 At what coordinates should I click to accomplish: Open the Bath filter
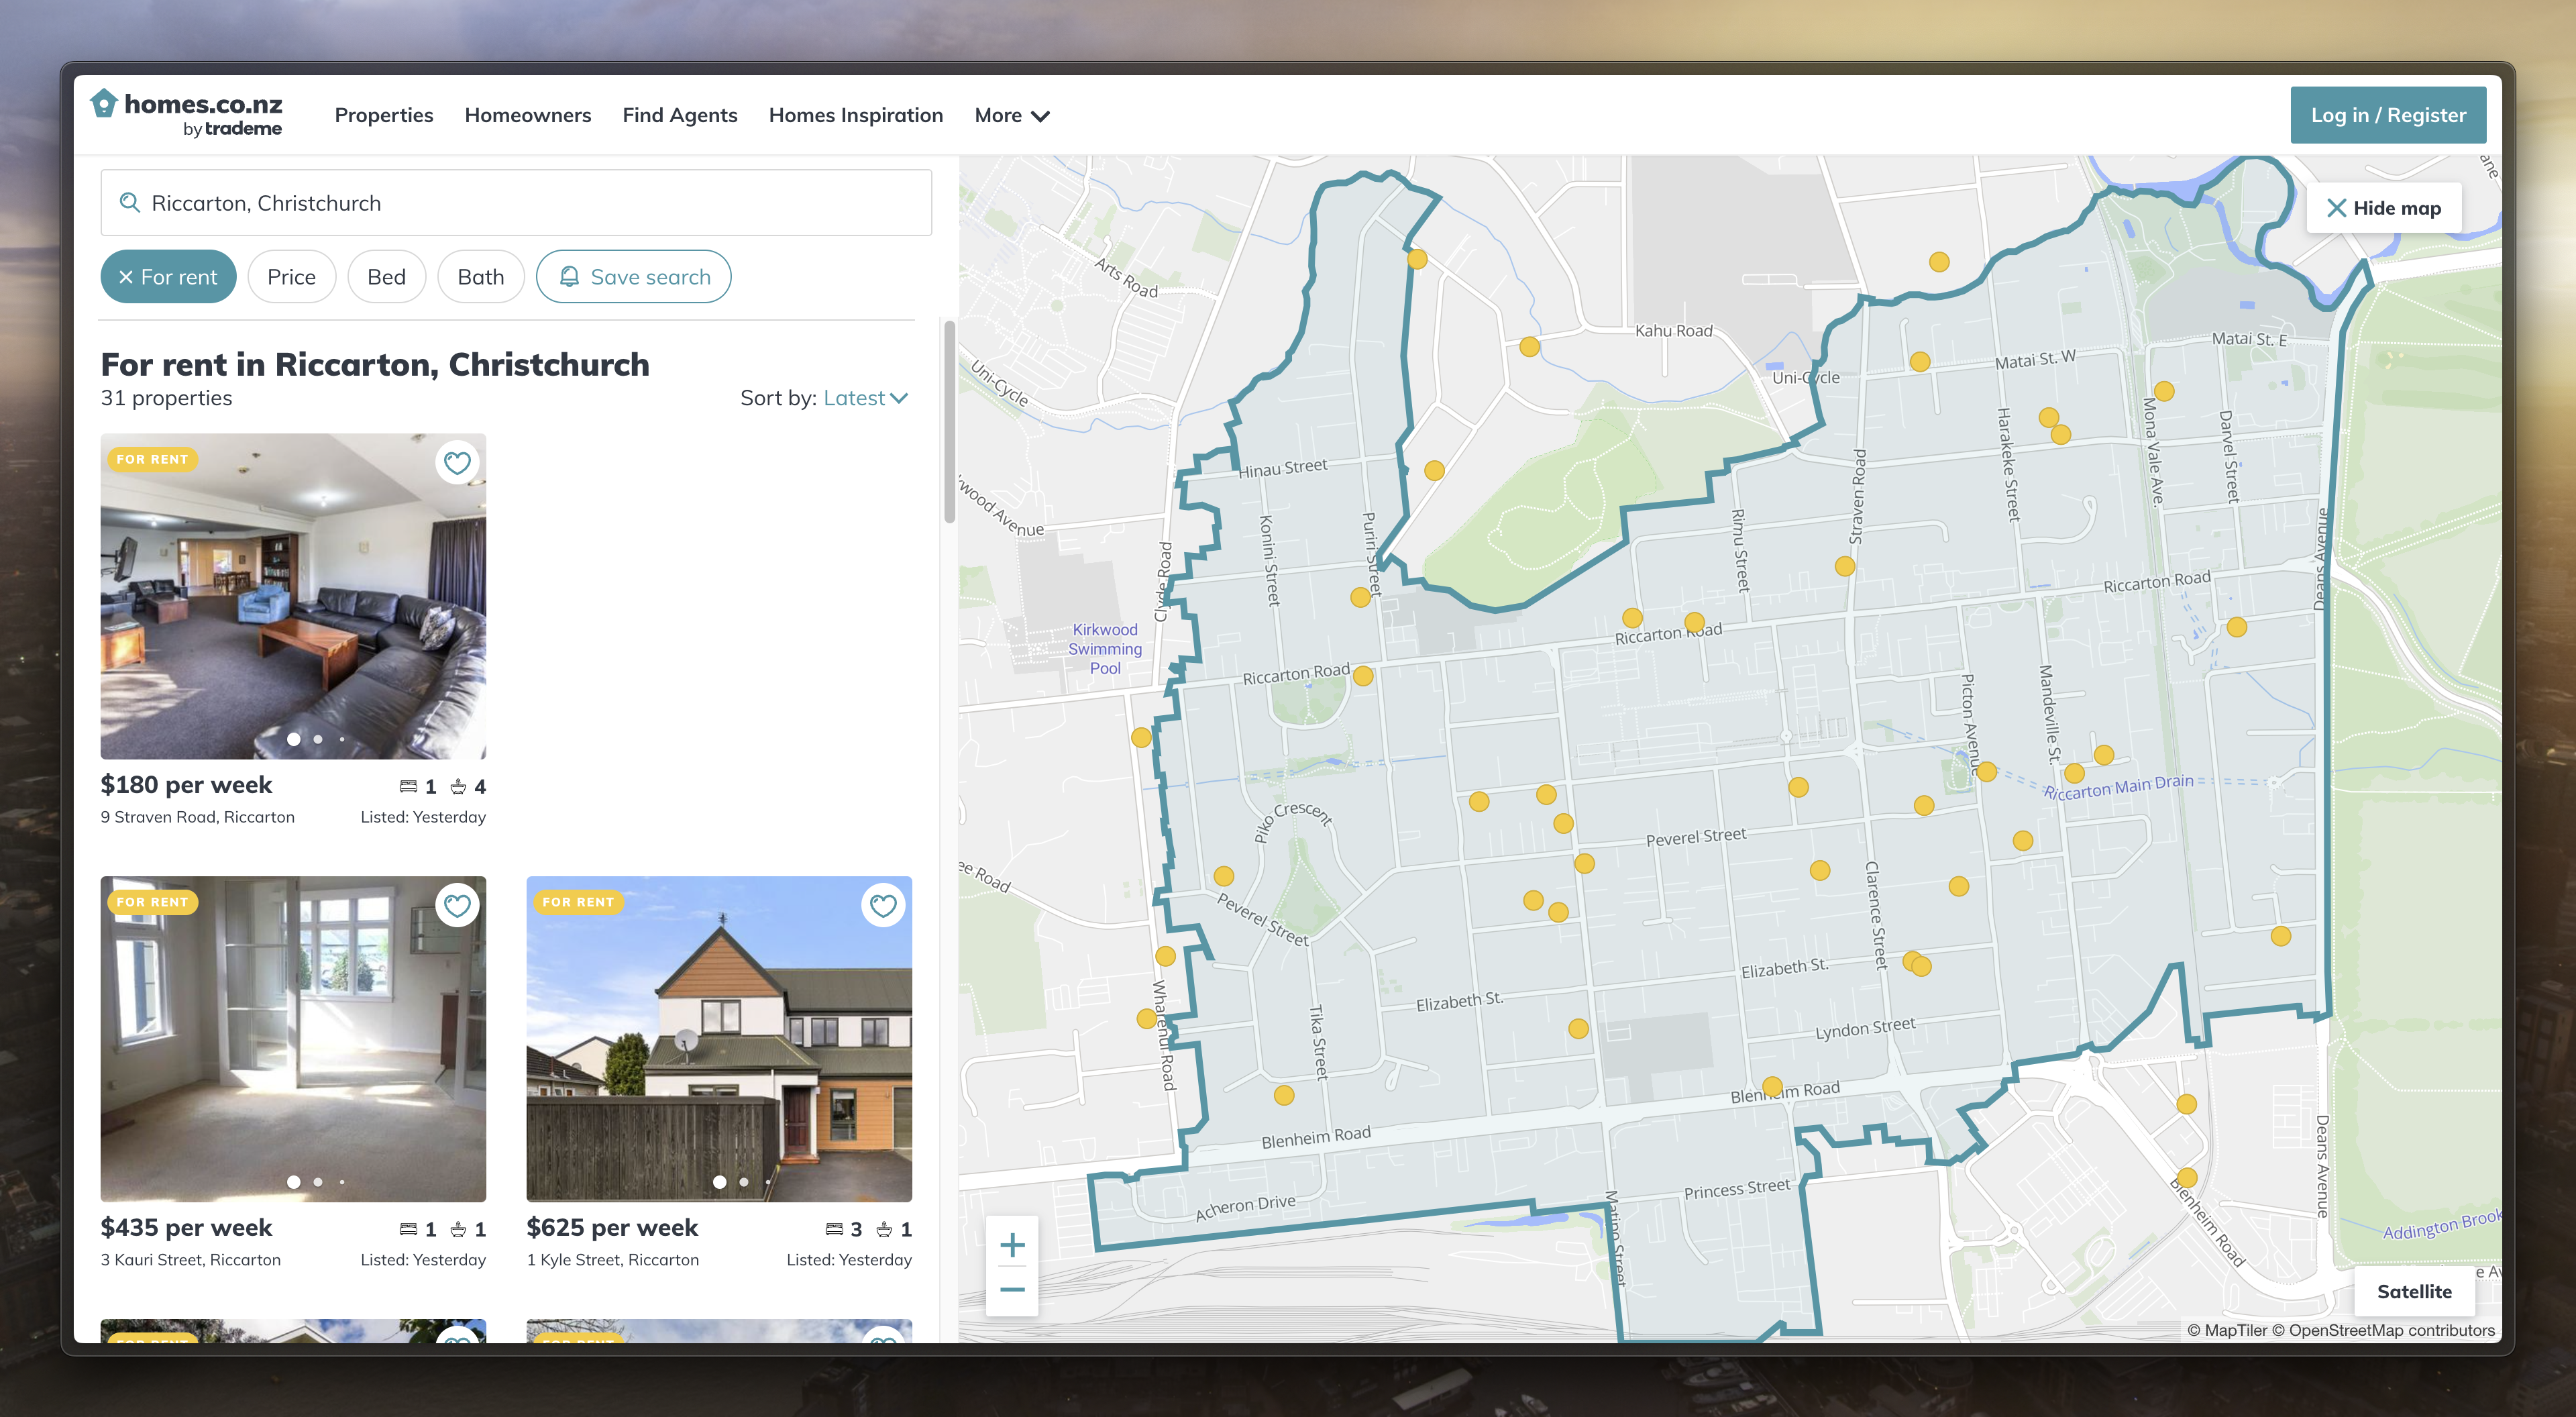click(x=481, y=277)
